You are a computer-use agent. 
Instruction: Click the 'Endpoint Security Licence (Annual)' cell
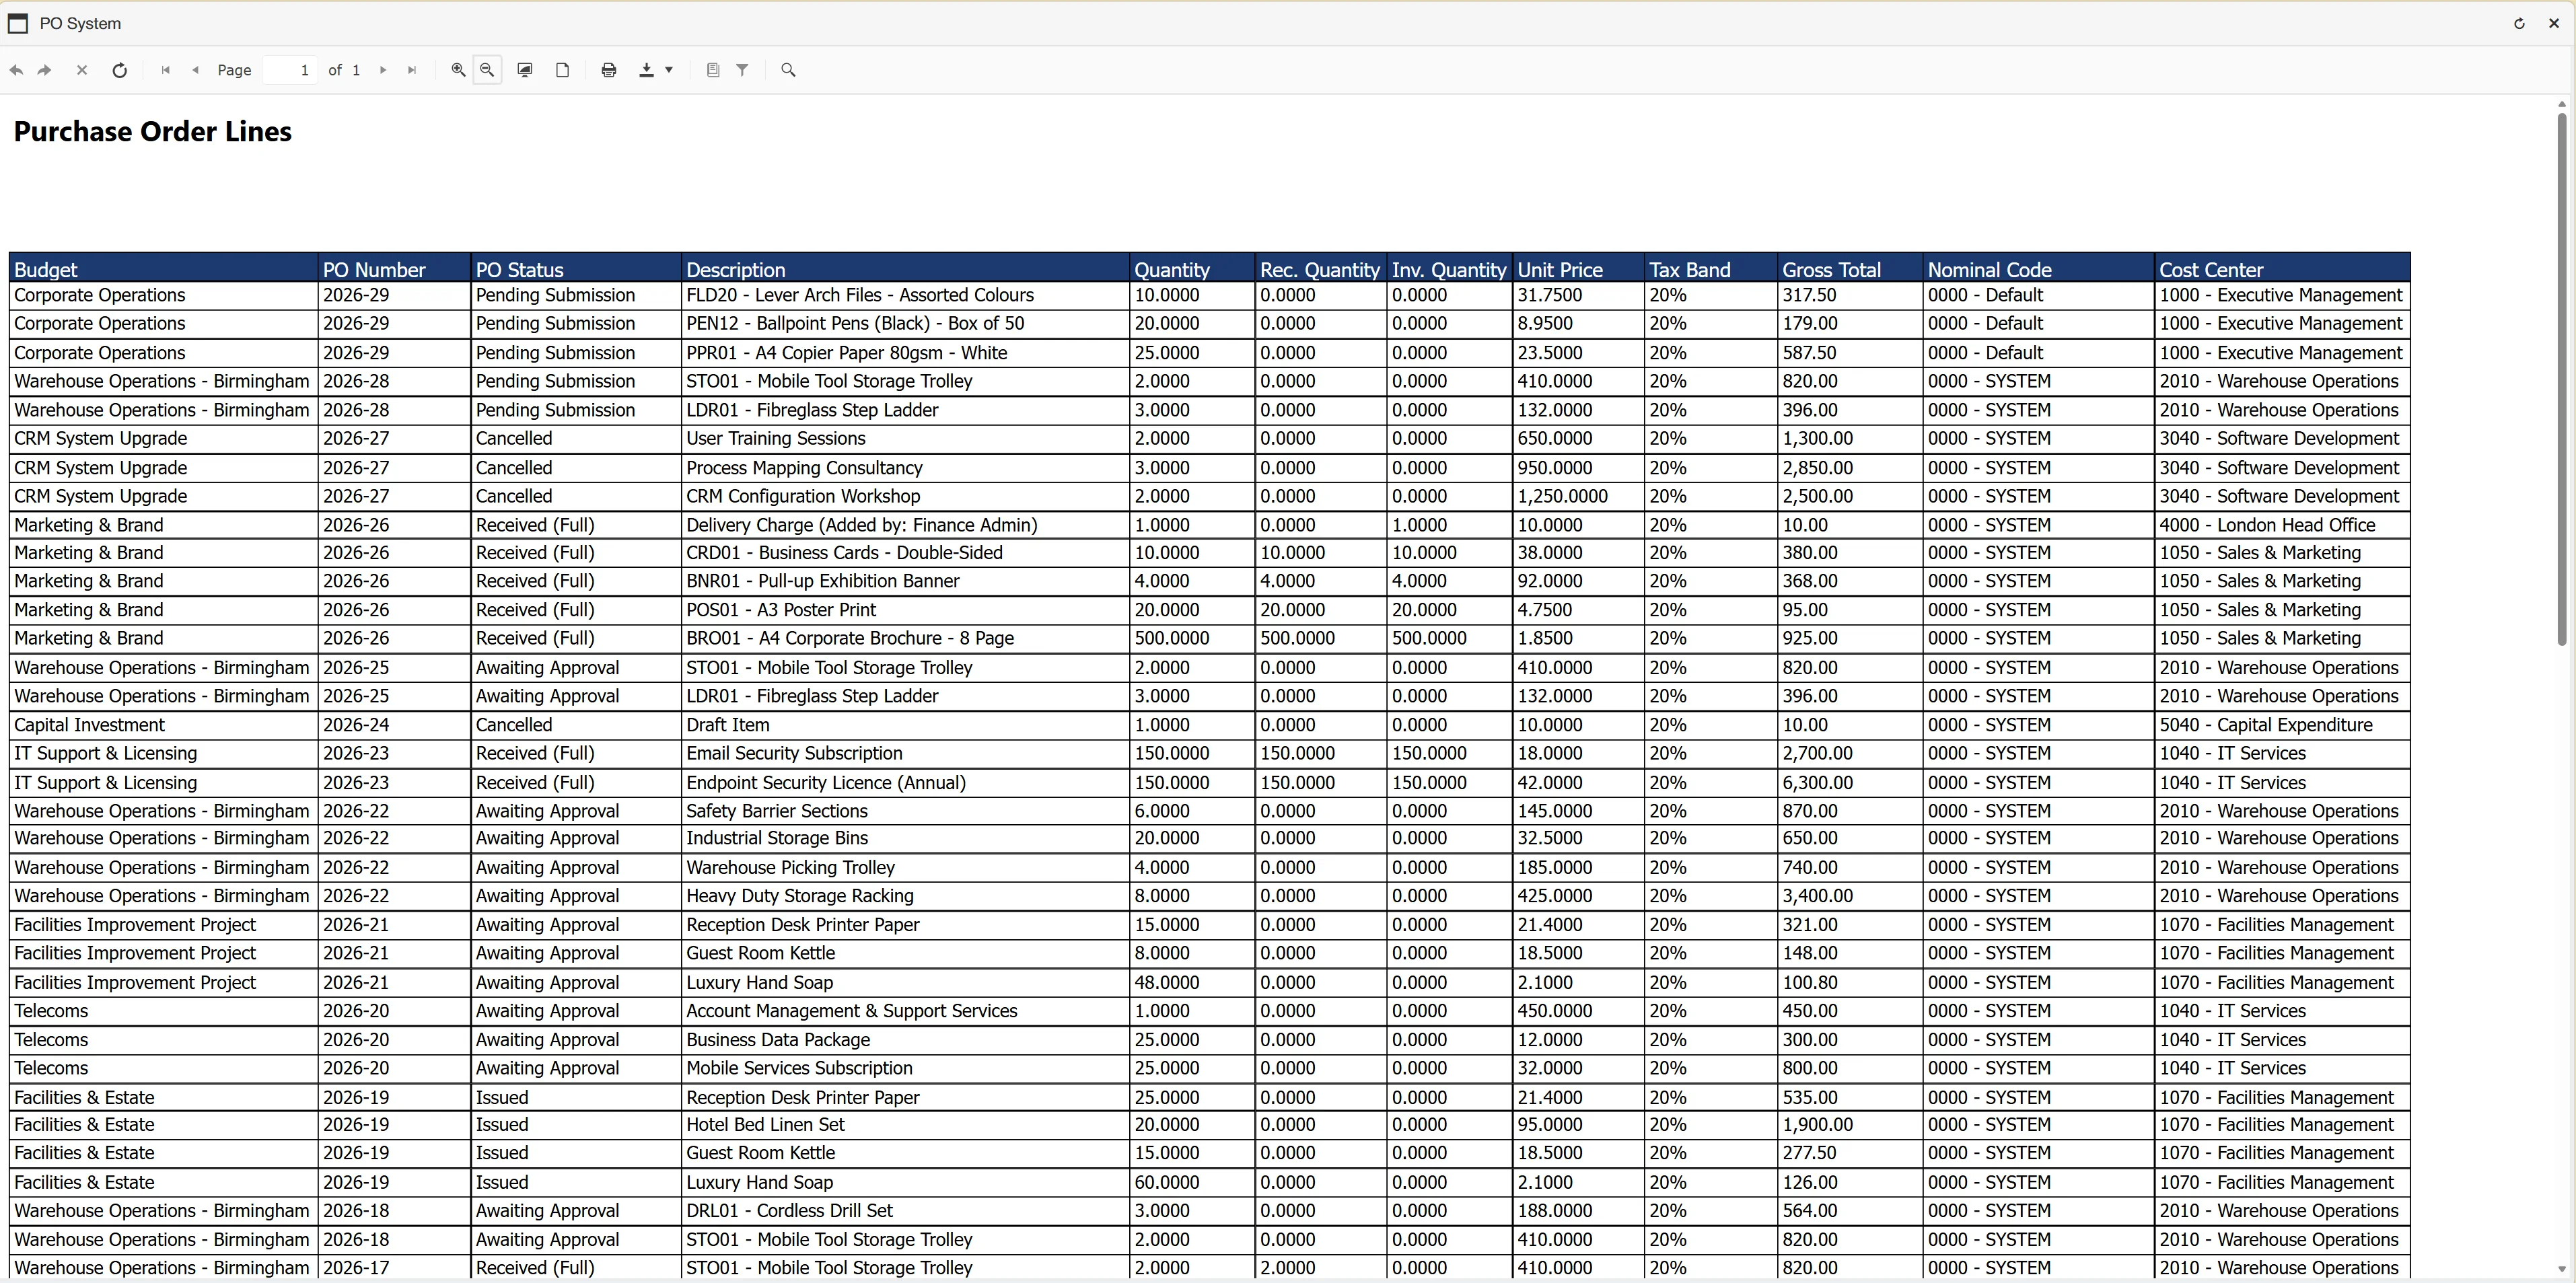905,783
